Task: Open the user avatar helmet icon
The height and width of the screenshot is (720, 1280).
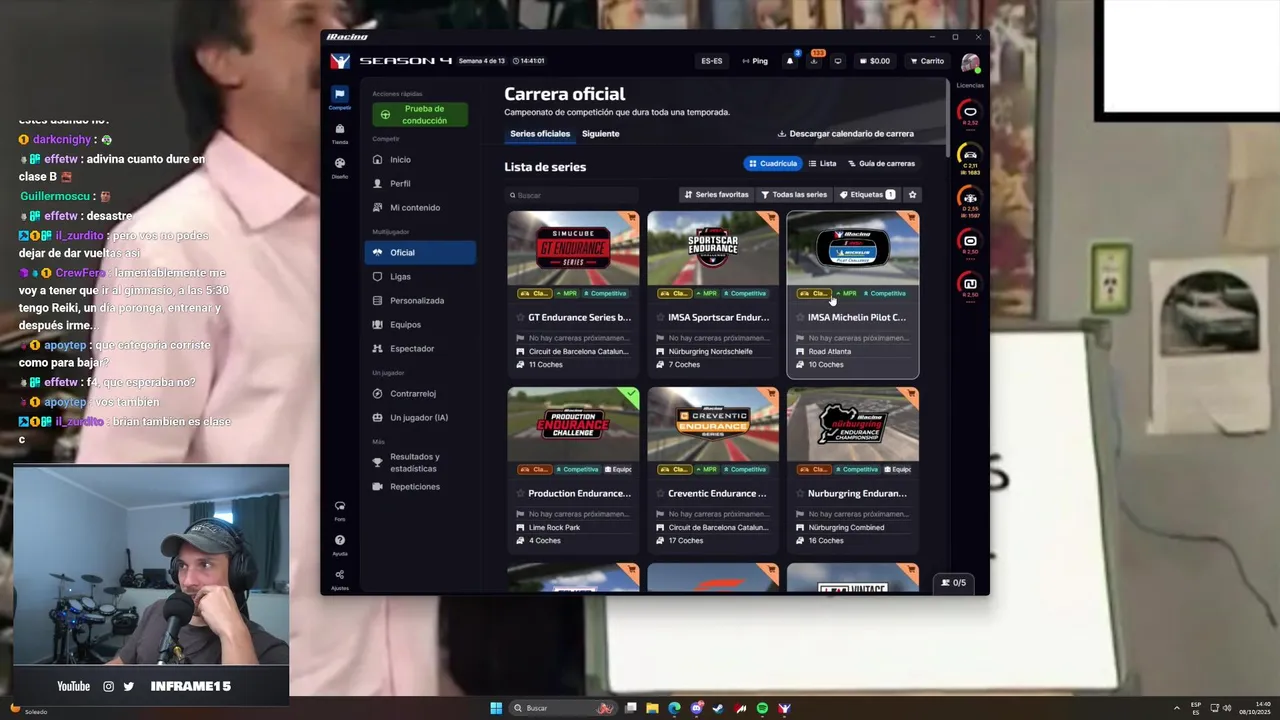Action: tap(970, 63)
